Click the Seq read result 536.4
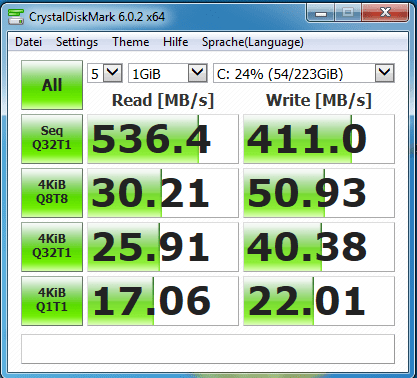Image resolution: width=417 pixels, height=378 pixels. pyautogui.click(x=163, y=139)
